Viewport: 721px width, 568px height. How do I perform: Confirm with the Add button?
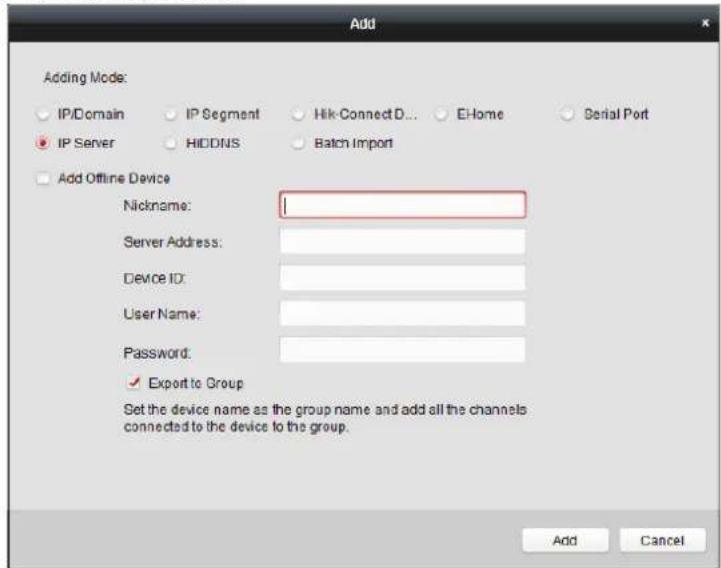tap(565, 540)
